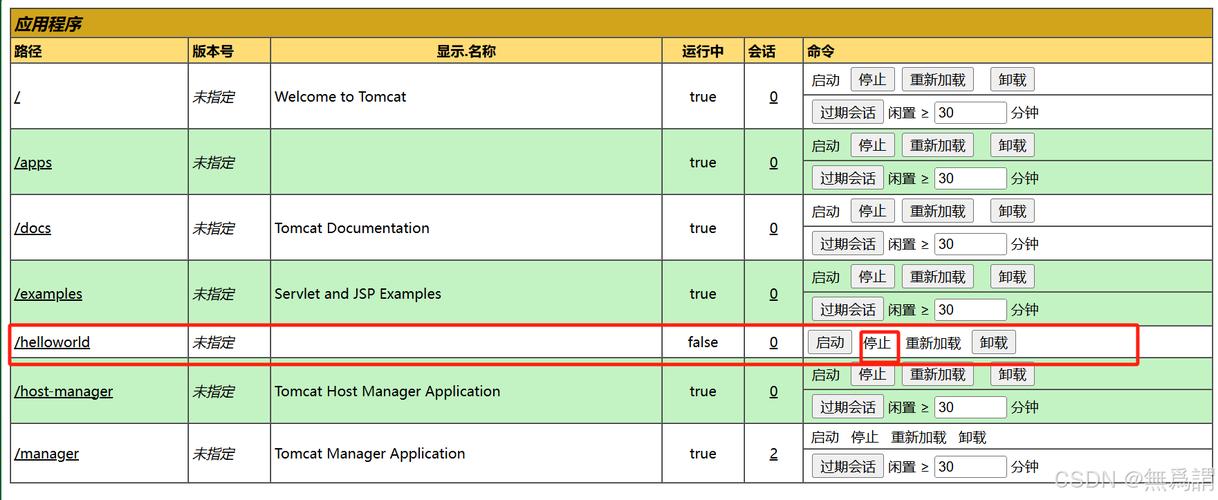Undeploy the Tomcat Host Manager Application
The width and height of the screenshot is (1218, 500).
(x=1012, y=375)
